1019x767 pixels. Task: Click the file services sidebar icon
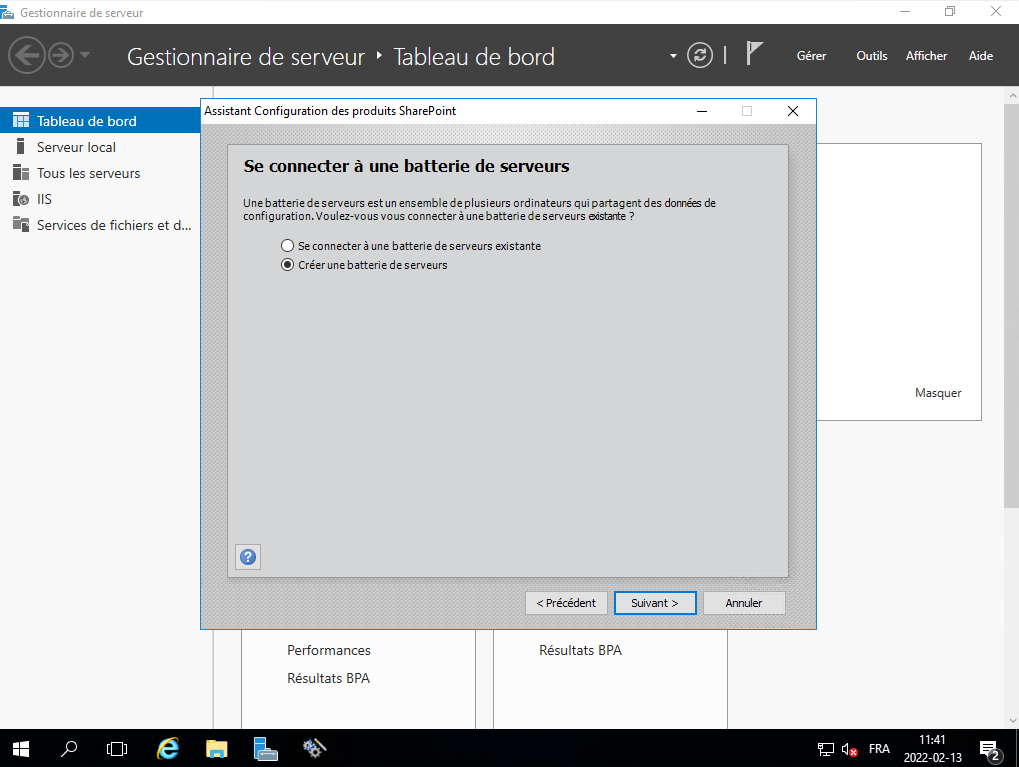tap(21, 224)
